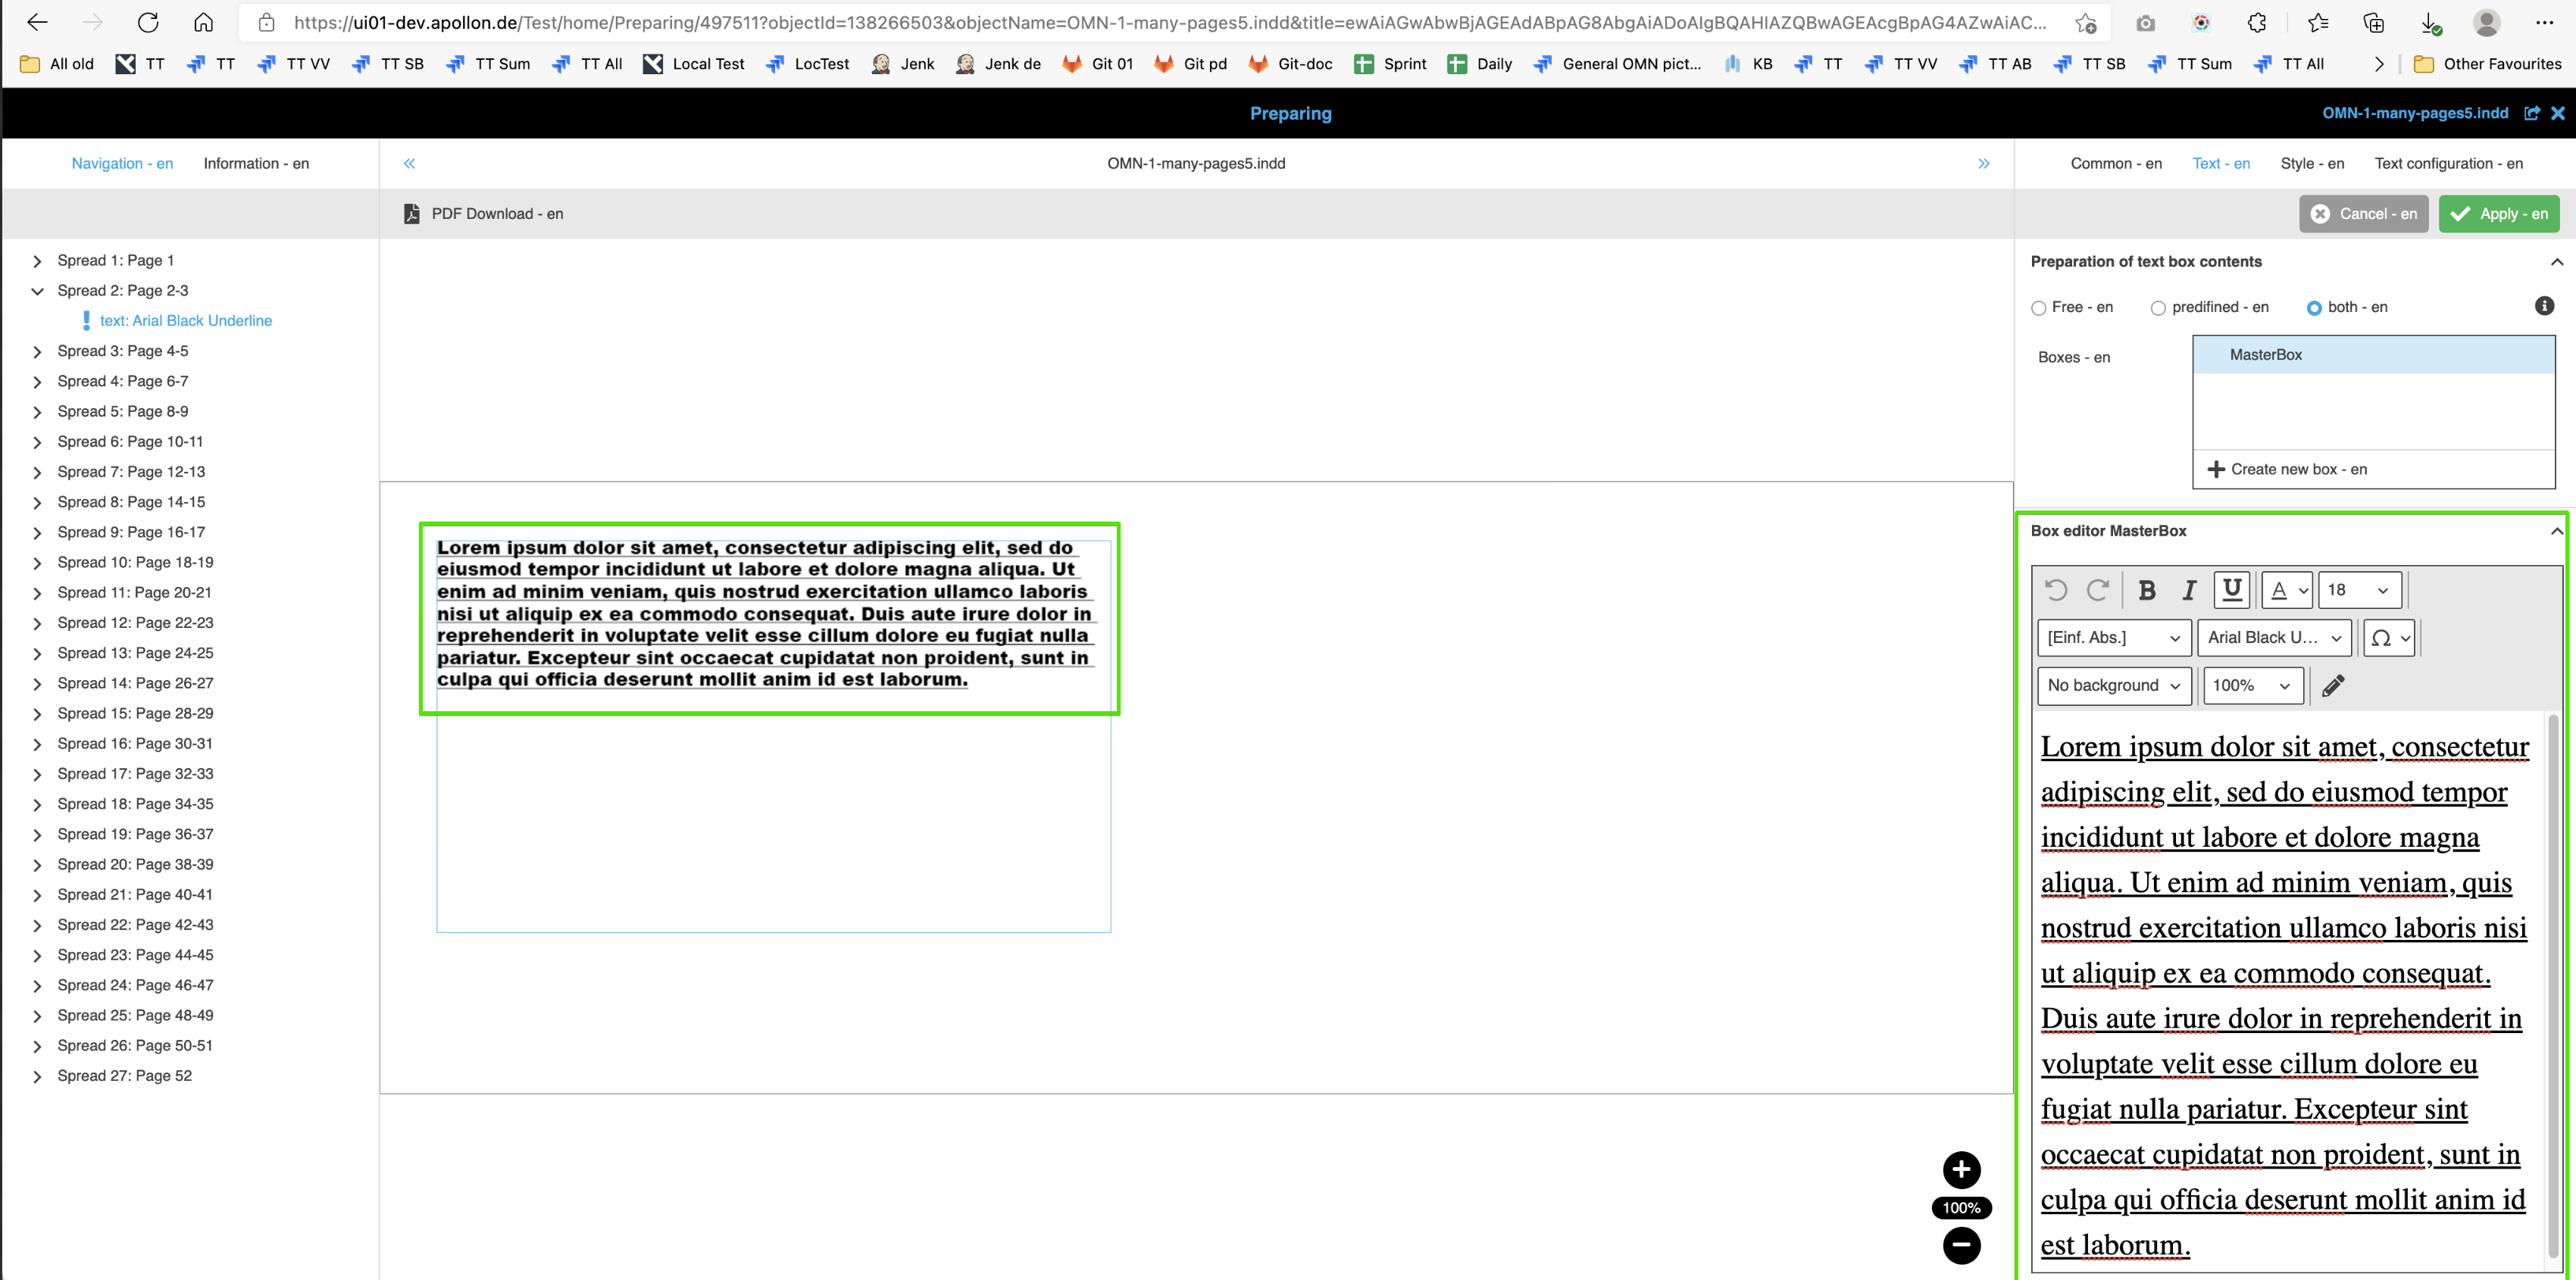Viewport: 2576px width, 1280px height.
Task: Toggle italic formatting in box editor
Action: [x=2189, y=590]
